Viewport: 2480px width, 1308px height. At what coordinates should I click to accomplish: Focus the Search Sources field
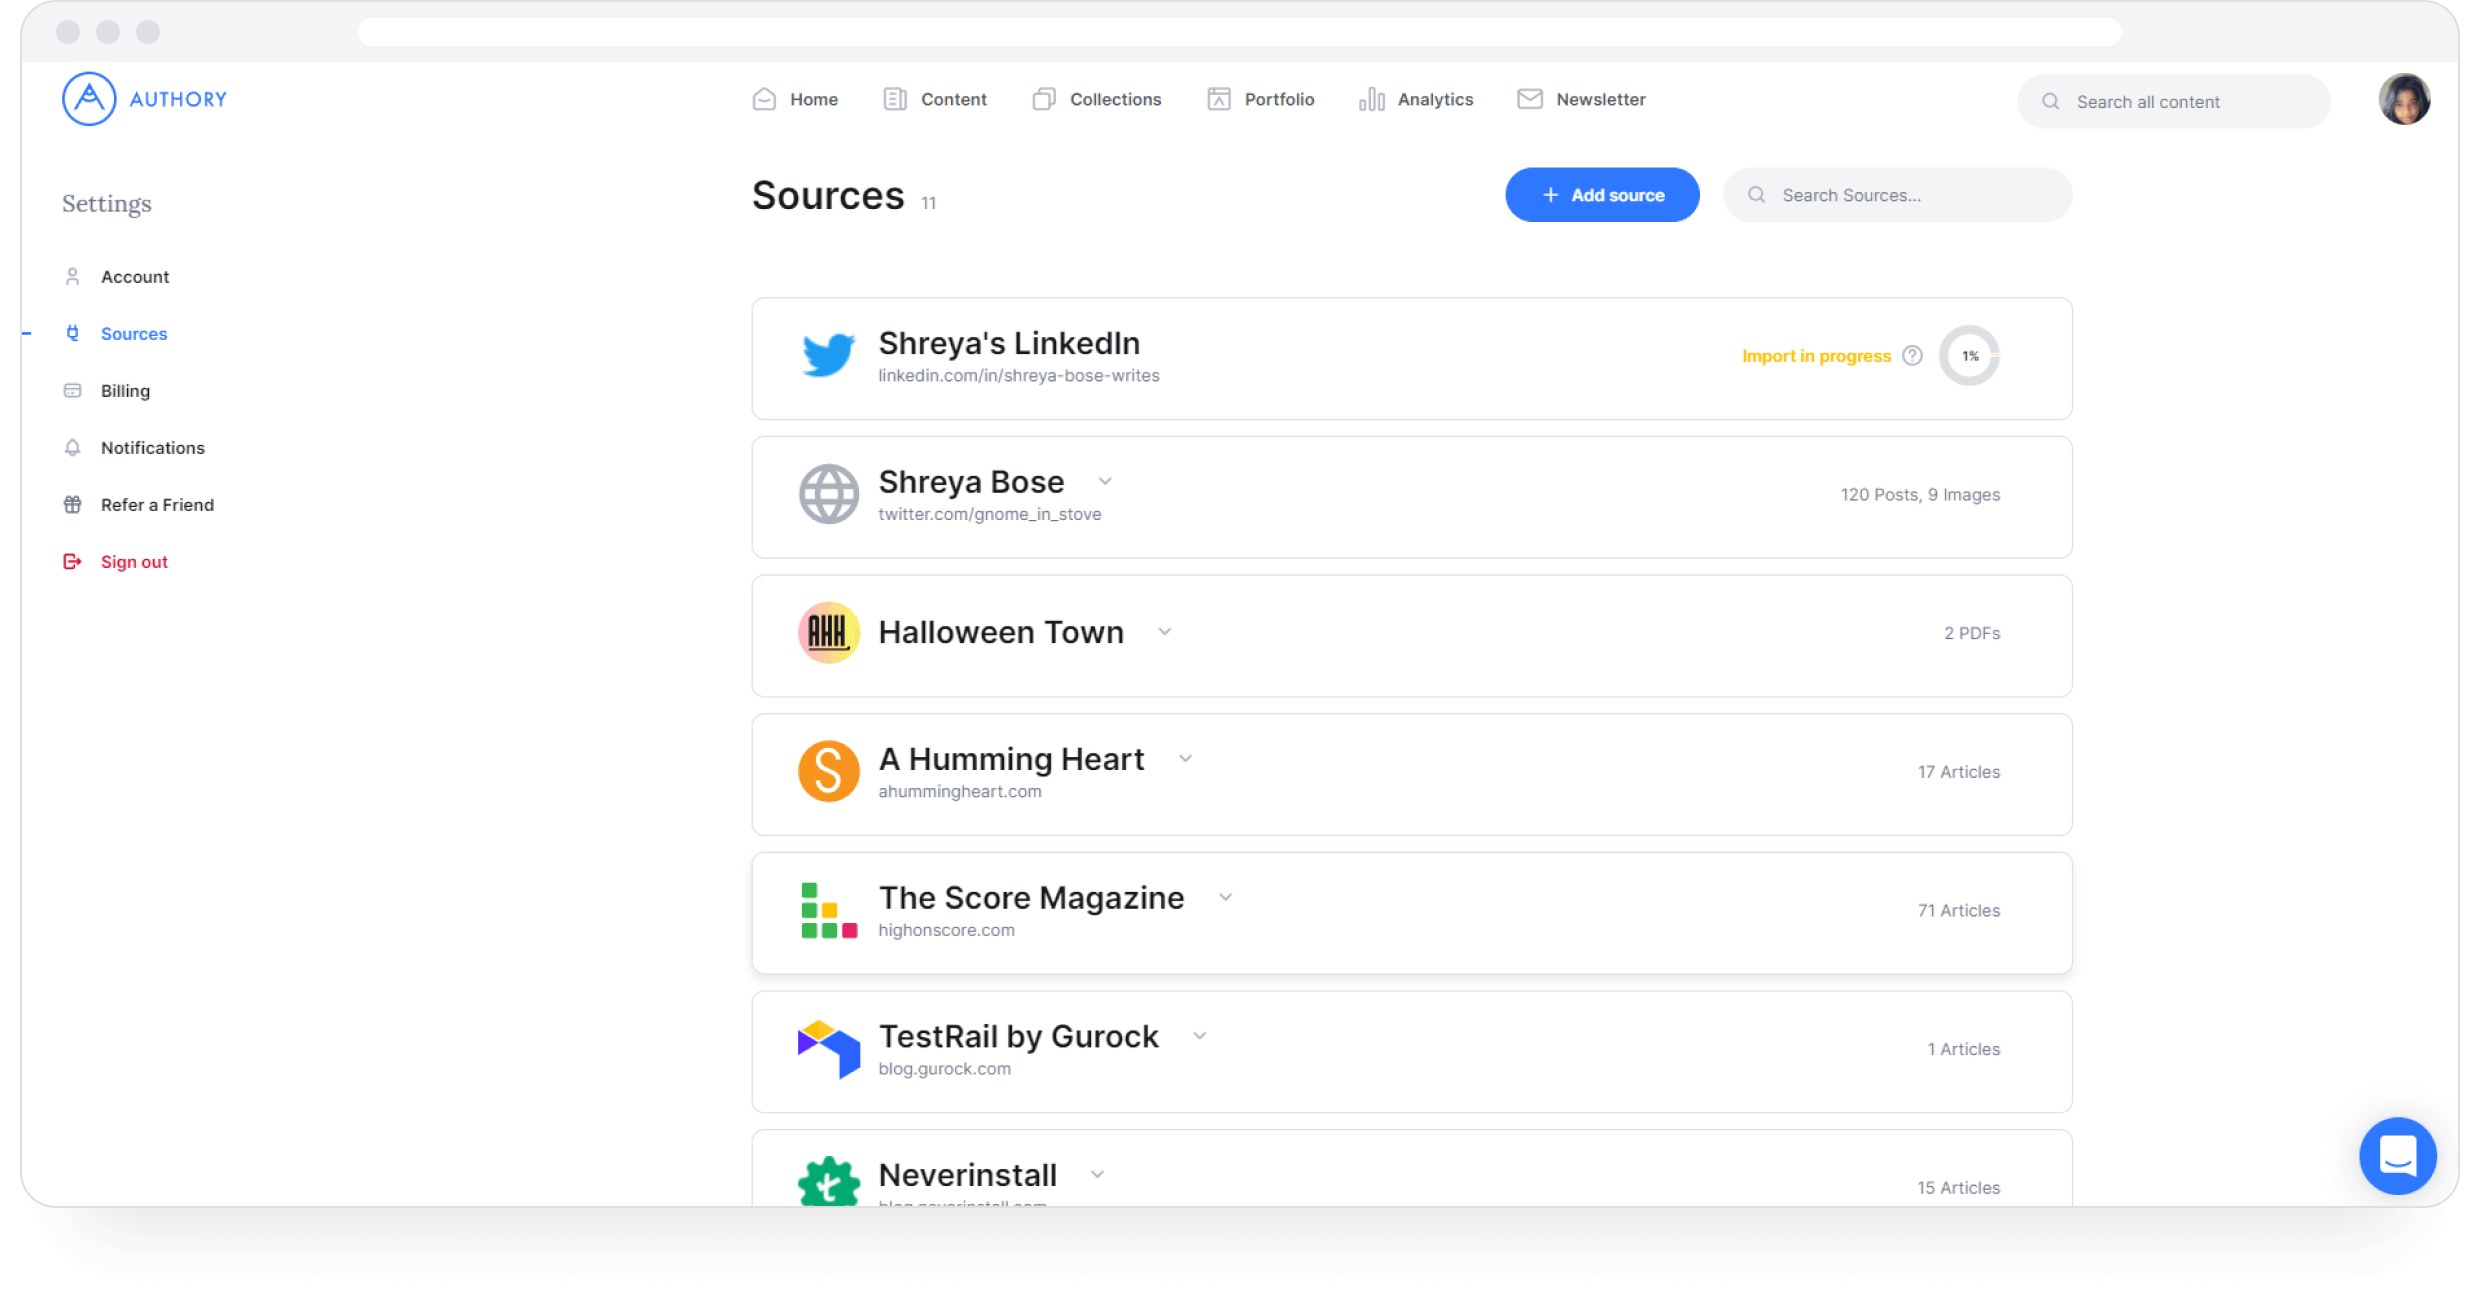(1897, 195)
